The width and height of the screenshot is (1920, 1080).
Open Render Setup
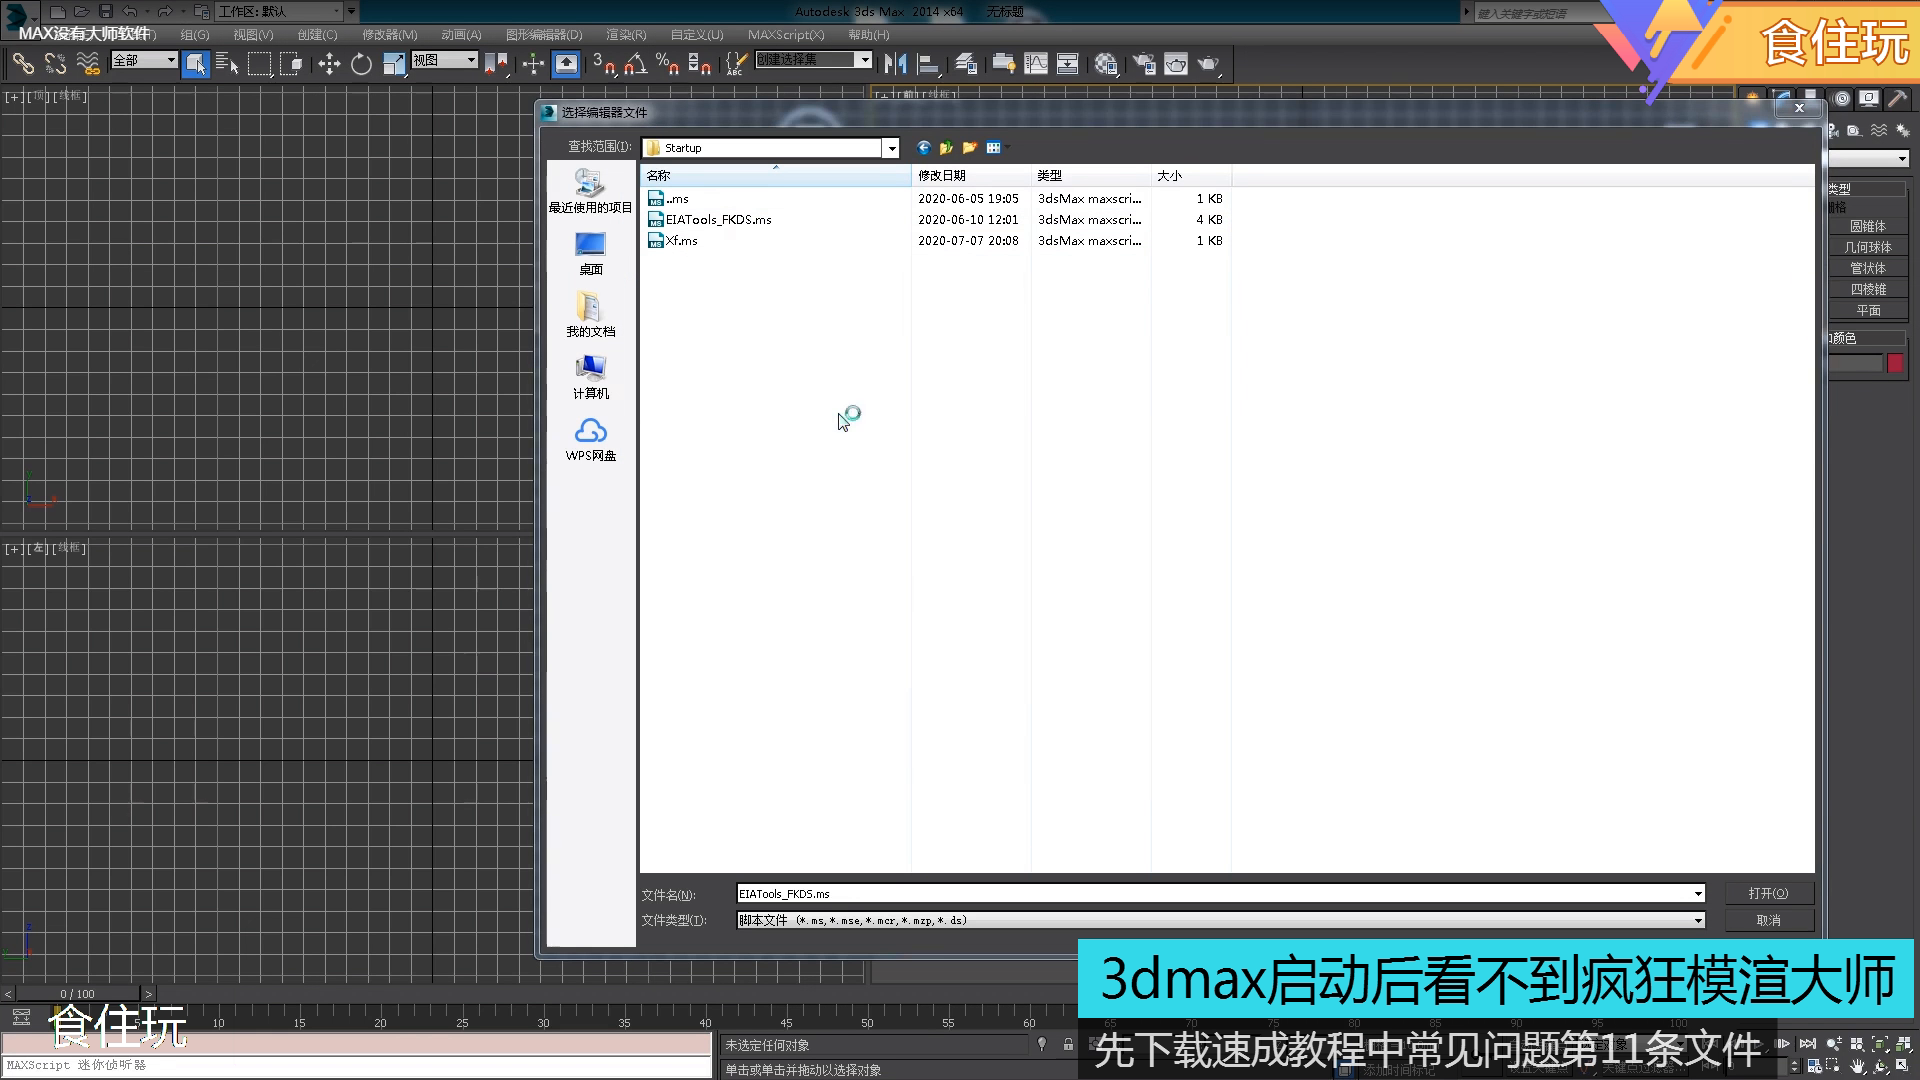coord(1144,64)
